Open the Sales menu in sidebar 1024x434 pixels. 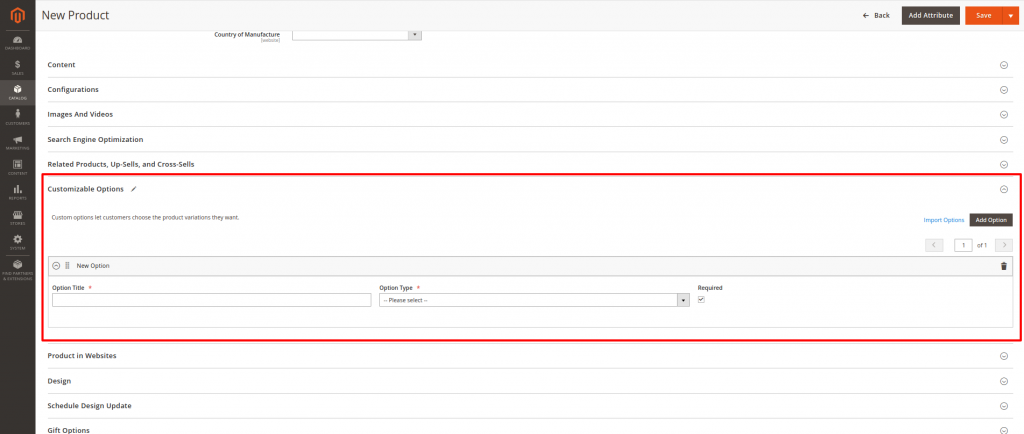tap(17, 67)
